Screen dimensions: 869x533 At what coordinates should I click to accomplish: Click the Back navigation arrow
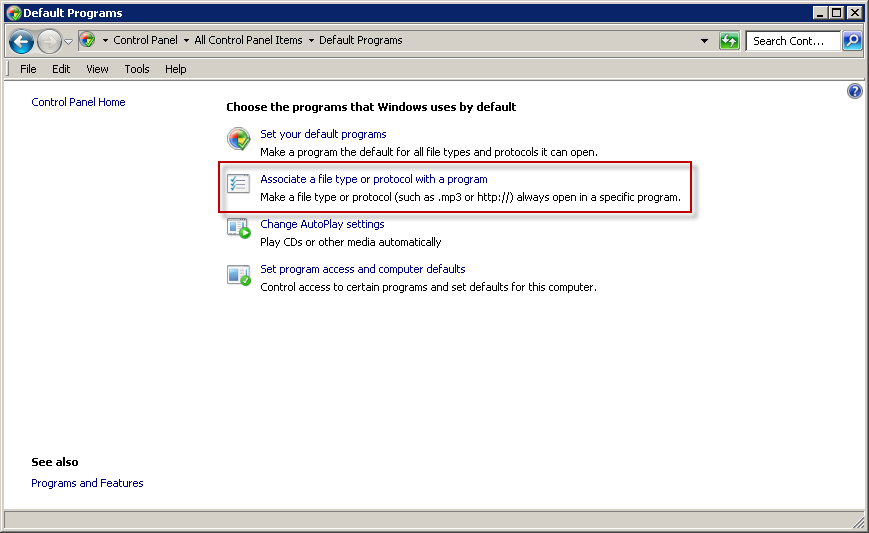(21, 42)
